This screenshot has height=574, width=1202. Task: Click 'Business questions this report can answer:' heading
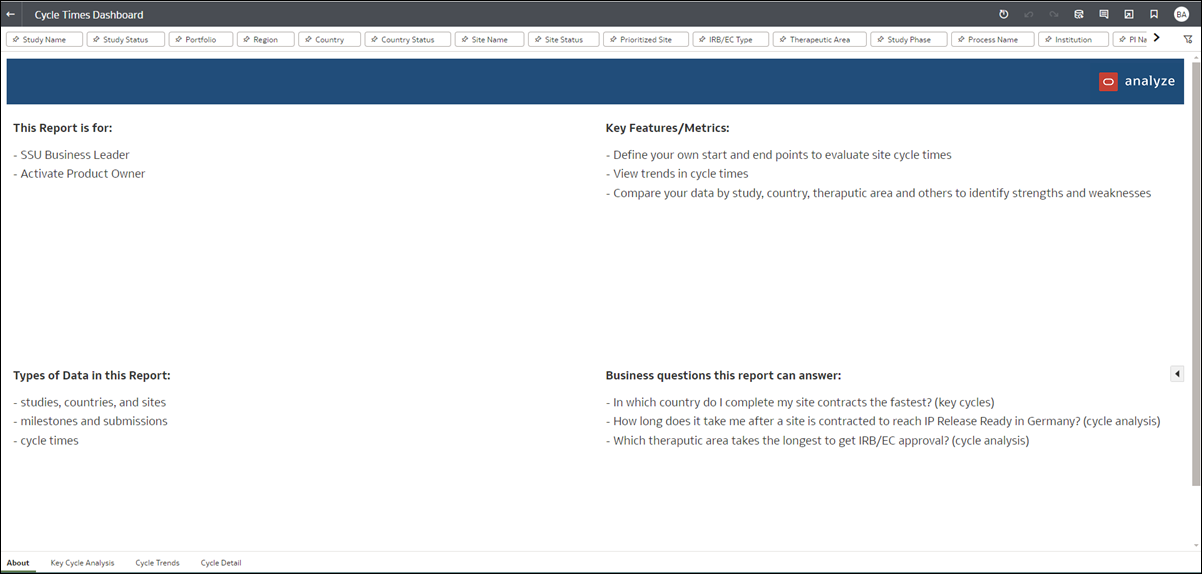click(723, 375)
